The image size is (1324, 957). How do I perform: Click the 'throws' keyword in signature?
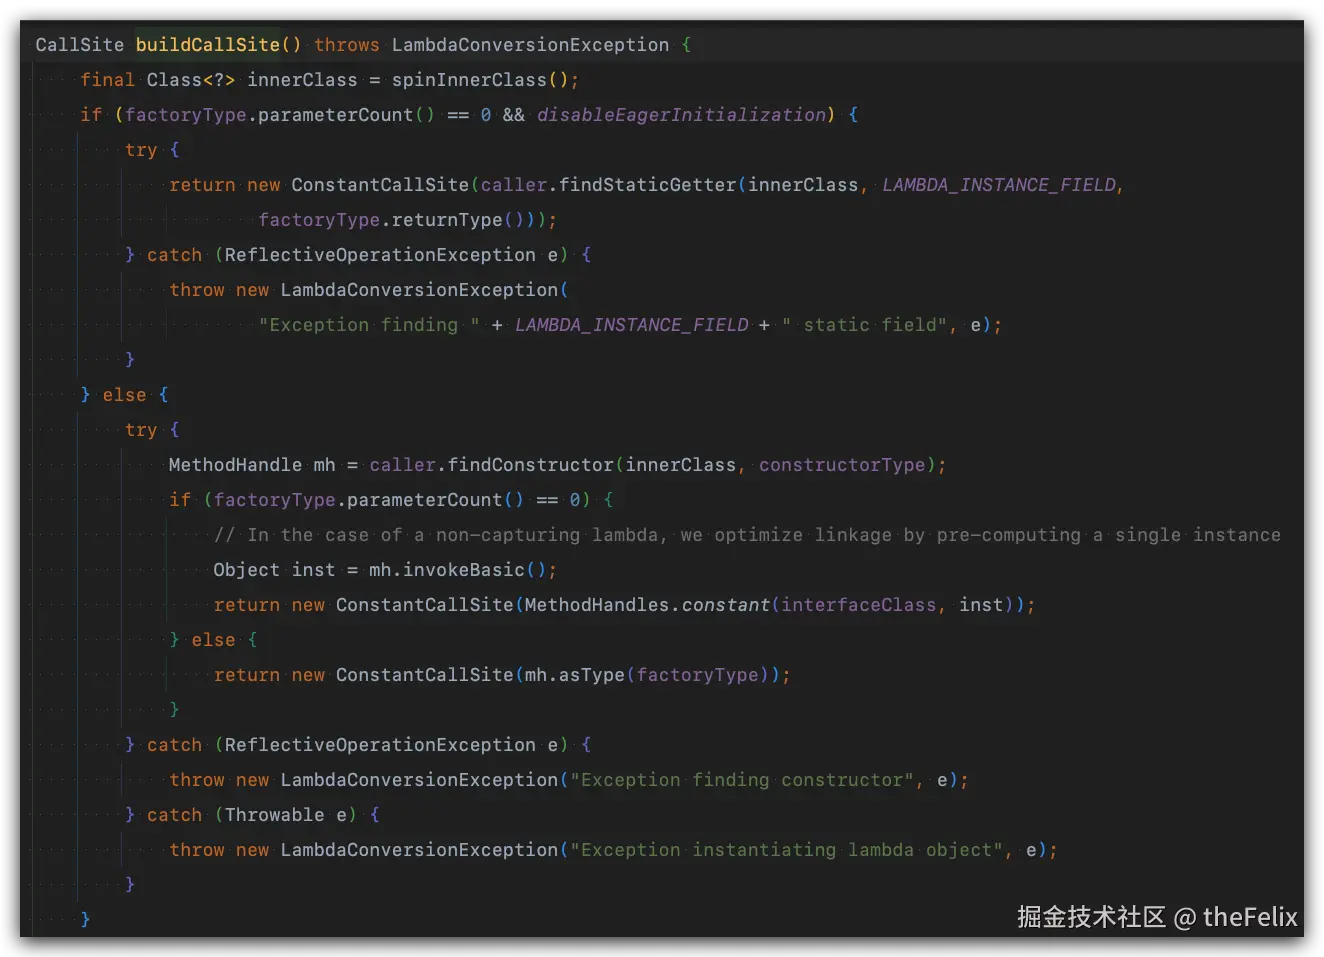[347, 45]
